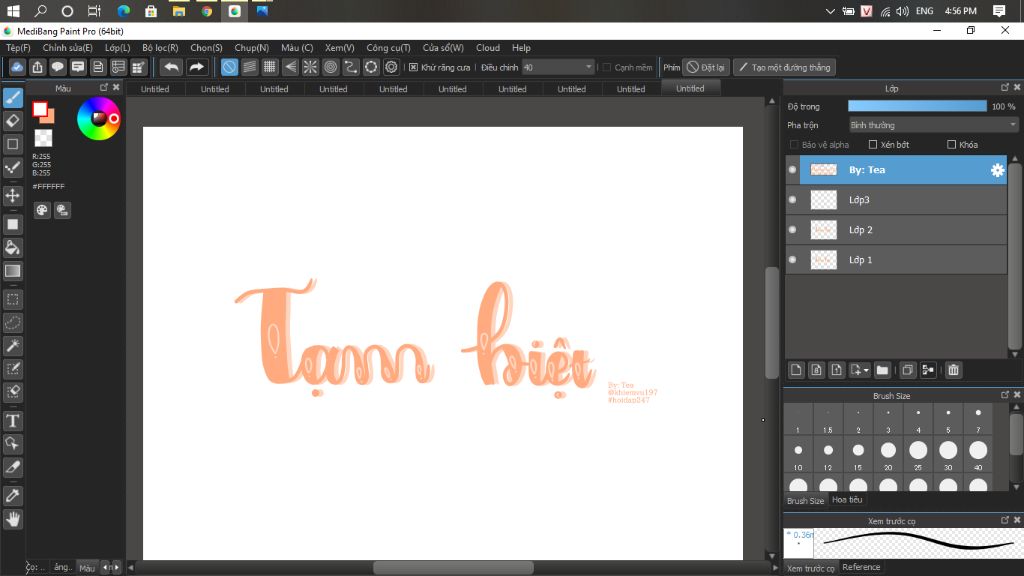Image resolution: width=1024 pixels, height=576 pixels.
Task: Open File Explorer from the taskbar
Action: 178,11
